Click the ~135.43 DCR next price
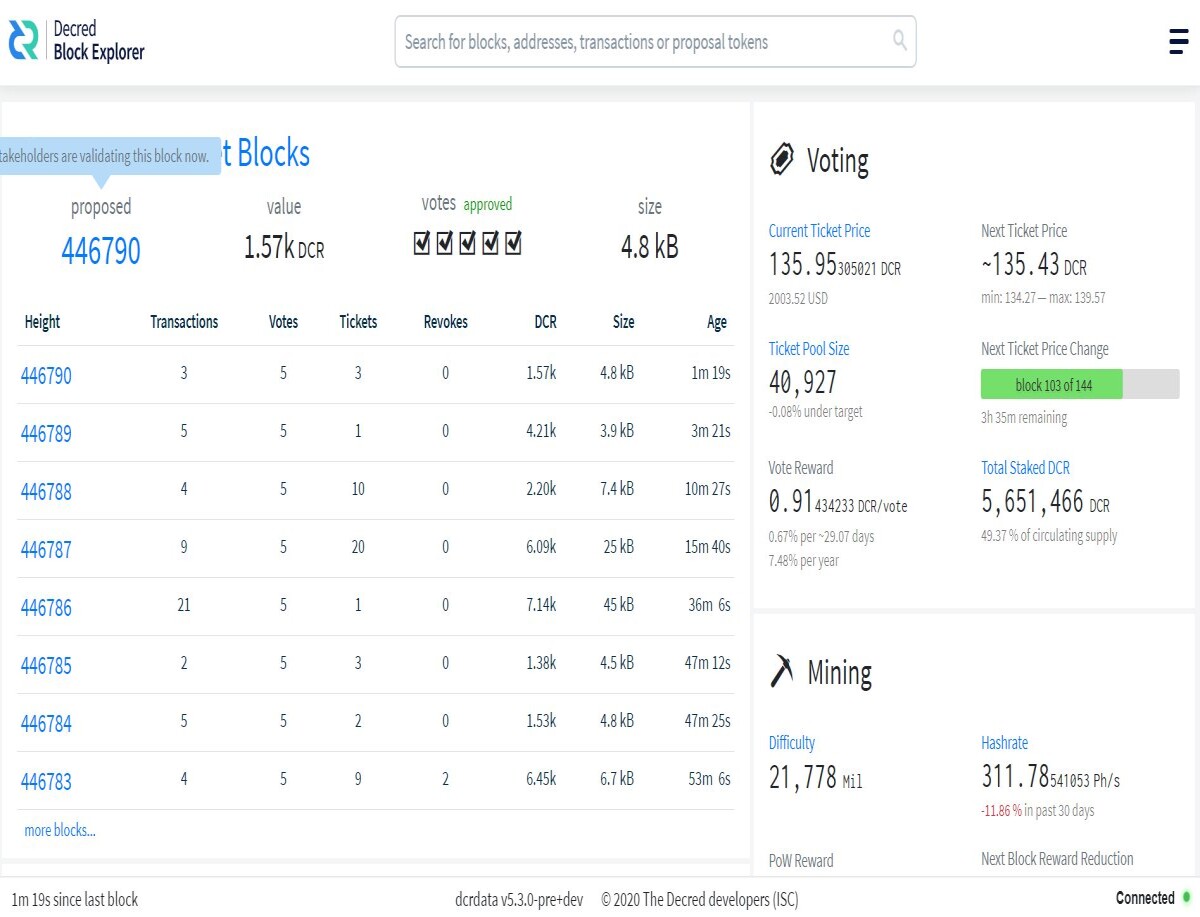Viewport: 1200px width, 917px height. (1034, 266)
